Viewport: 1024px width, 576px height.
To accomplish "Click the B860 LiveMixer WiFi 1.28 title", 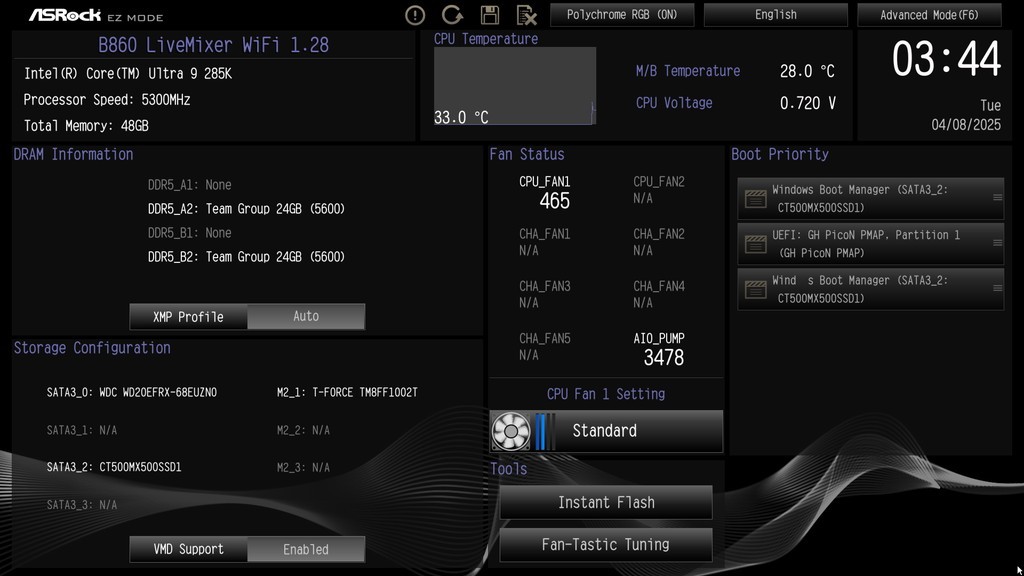I will click(213, 45).
